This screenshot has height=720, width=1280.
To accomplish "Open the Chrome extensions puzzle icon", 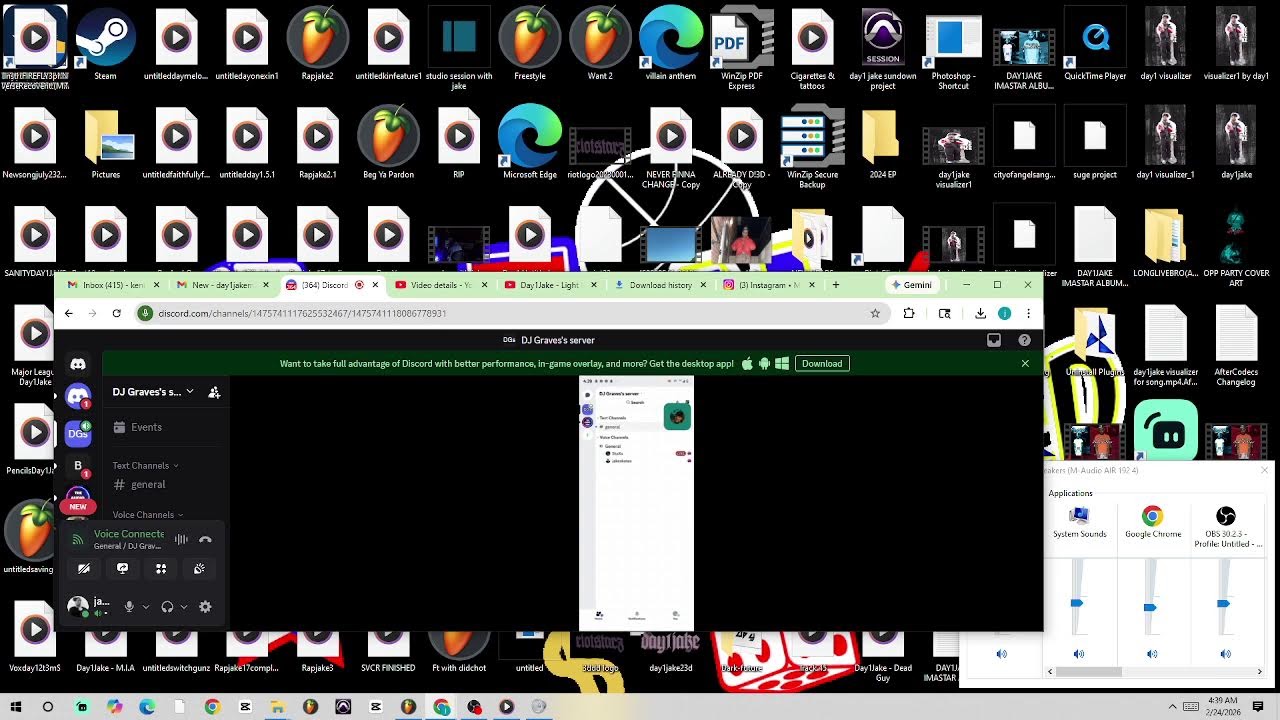I will click(x=909, y=313).
